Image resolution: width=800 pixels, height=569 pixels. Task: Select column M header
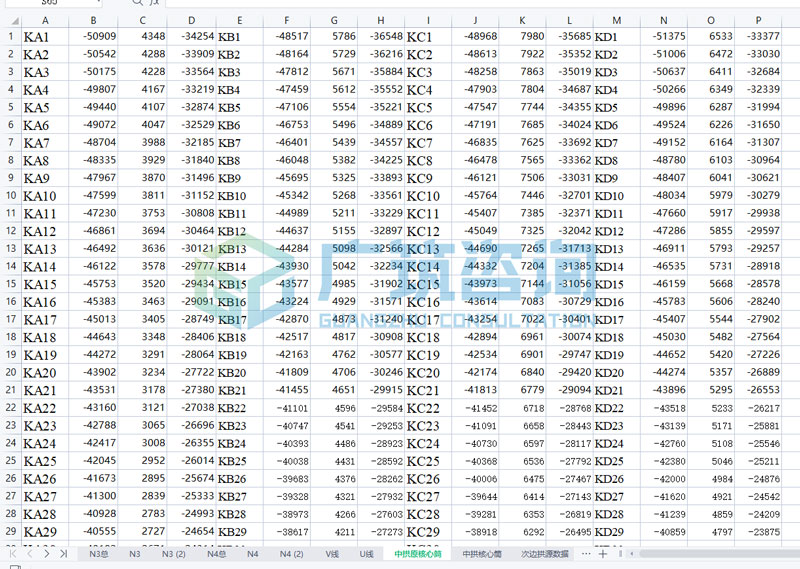617,21
